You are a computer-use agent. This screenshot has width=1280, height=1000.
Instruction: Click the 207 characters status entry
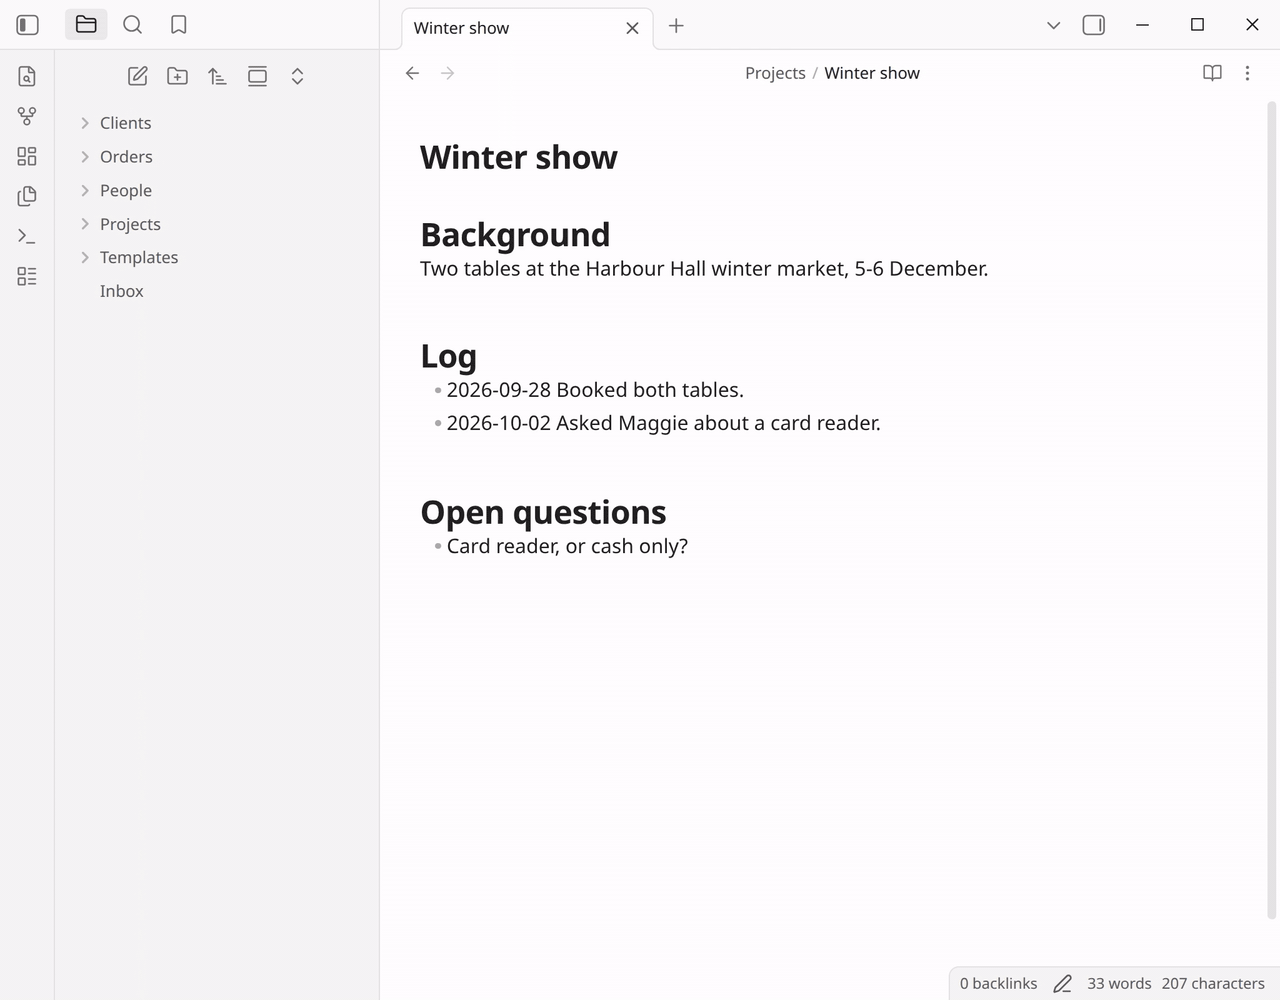point(1213,984)
